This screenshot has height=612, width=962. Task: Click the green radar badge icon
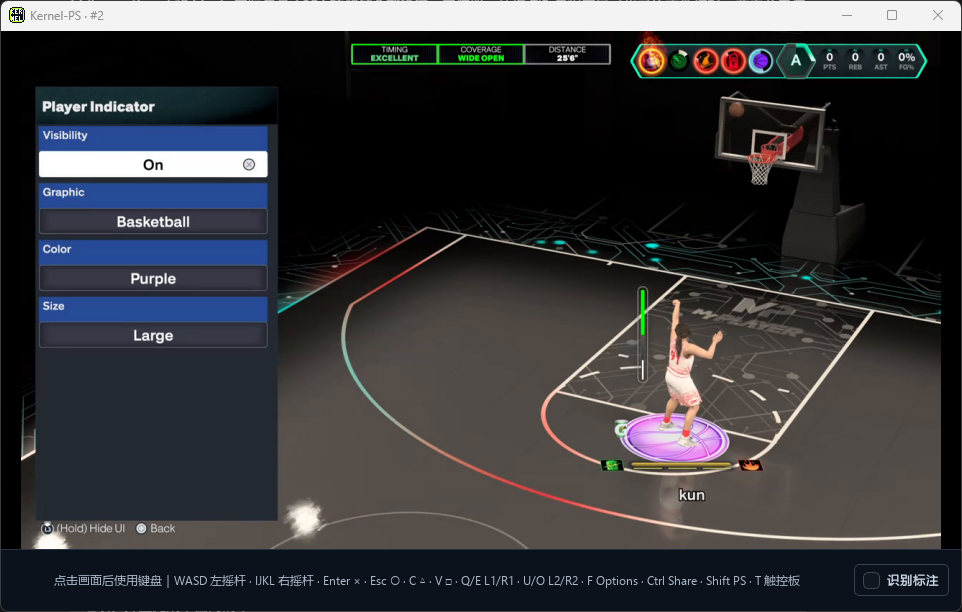(679, 61)
